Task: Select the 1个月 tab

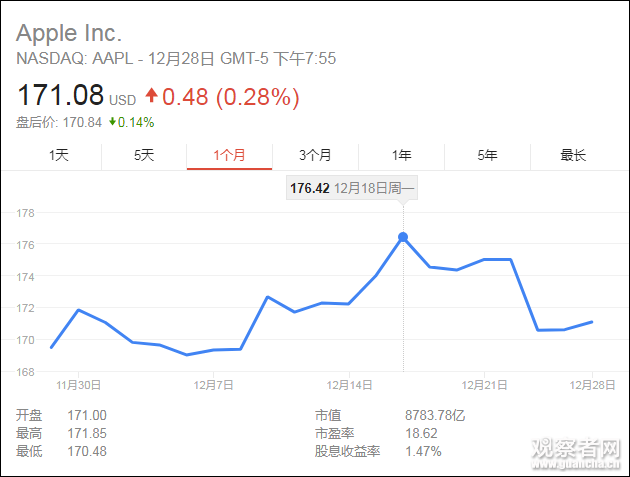Action: pos(229,155)
